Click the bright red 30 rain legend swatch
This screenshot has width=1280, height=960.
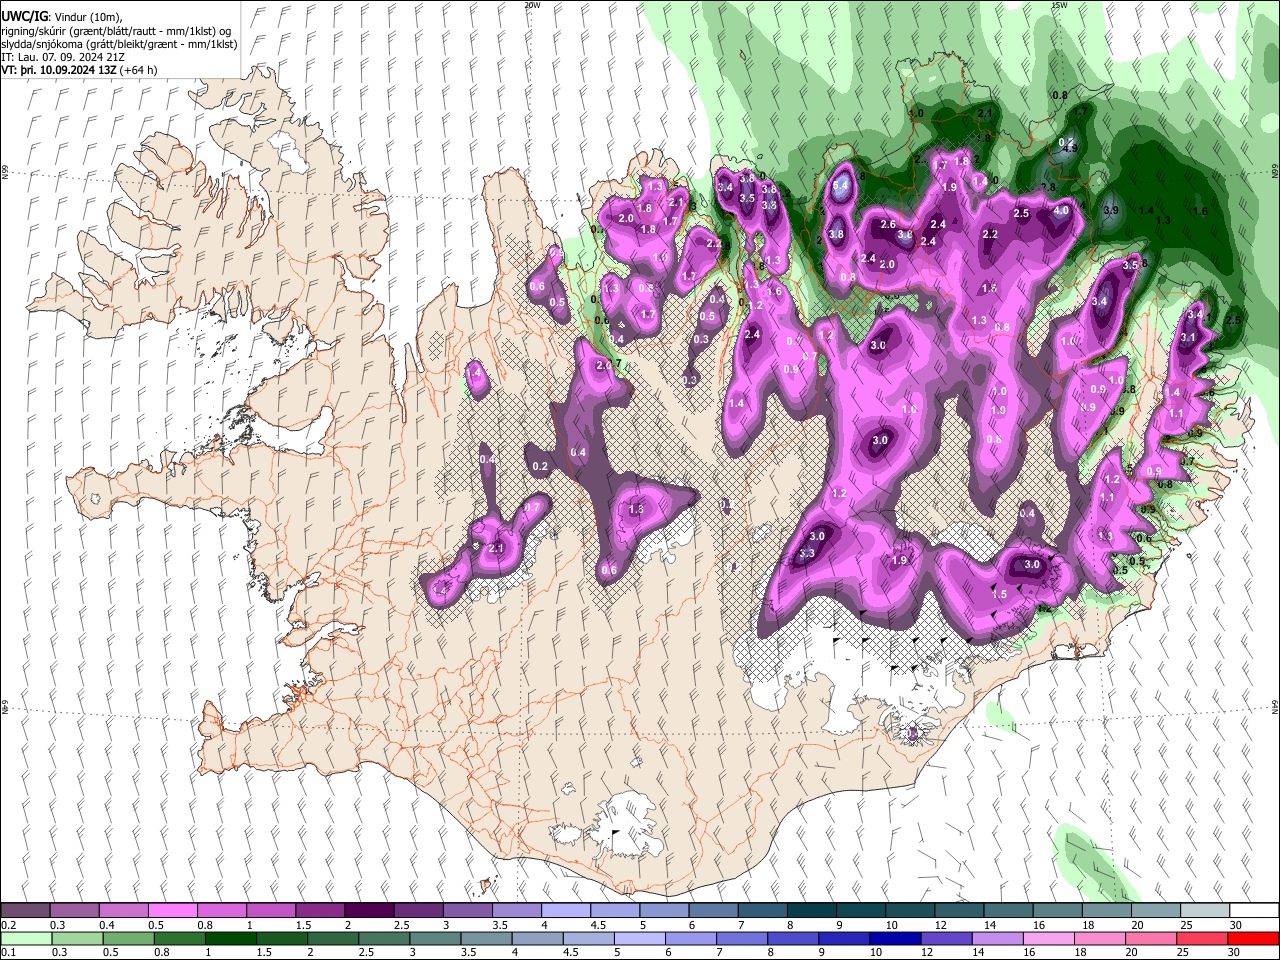1251,938
